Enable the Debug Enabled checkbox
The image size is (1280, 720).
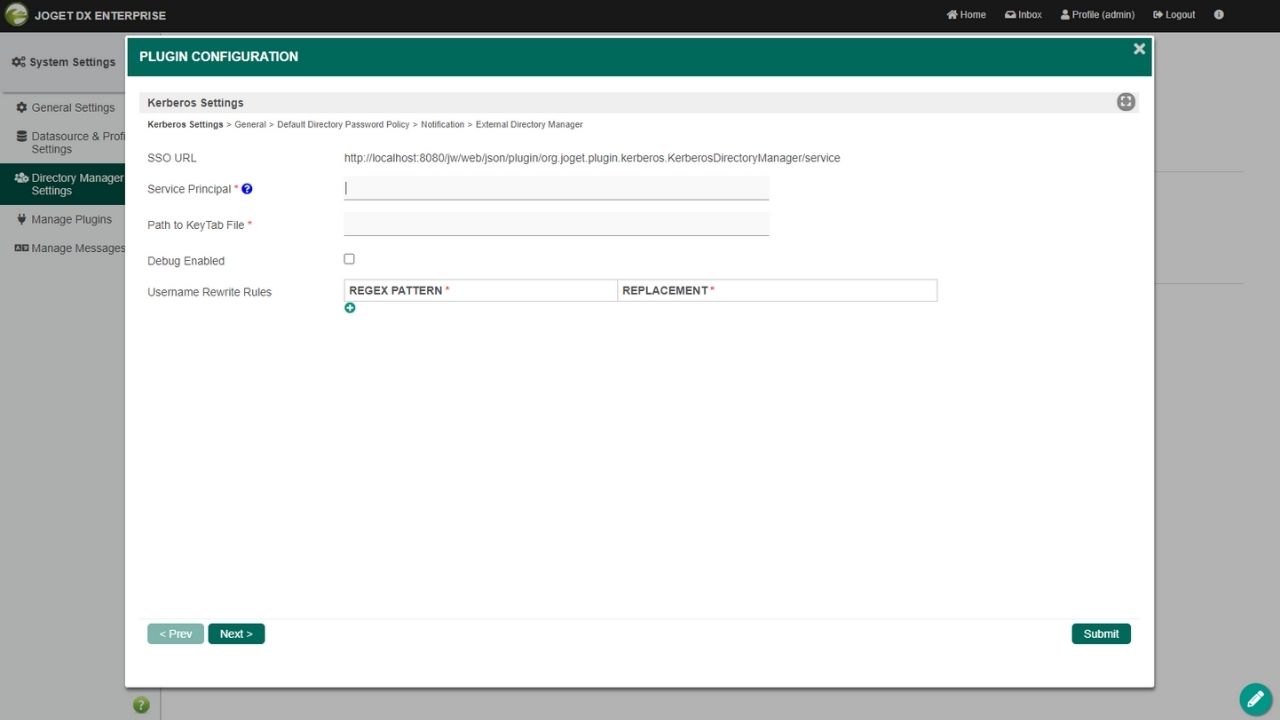pyautogui.click(x=349, y=259)
